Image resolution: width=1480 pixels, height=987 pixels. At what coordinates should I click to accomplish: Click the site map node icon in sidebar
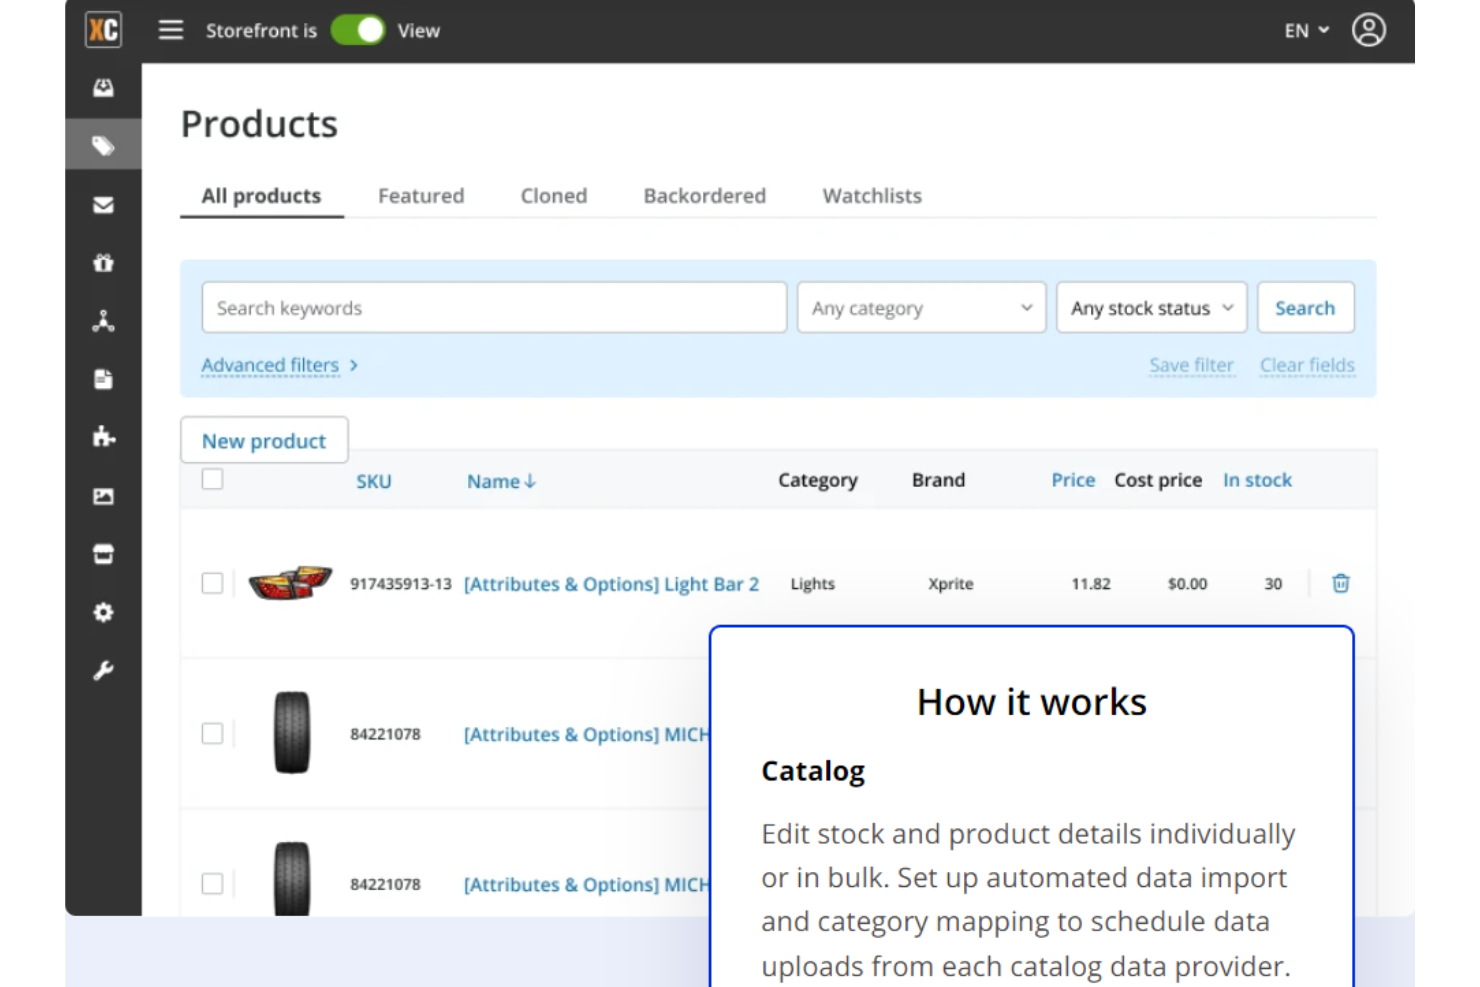point(103,320)
